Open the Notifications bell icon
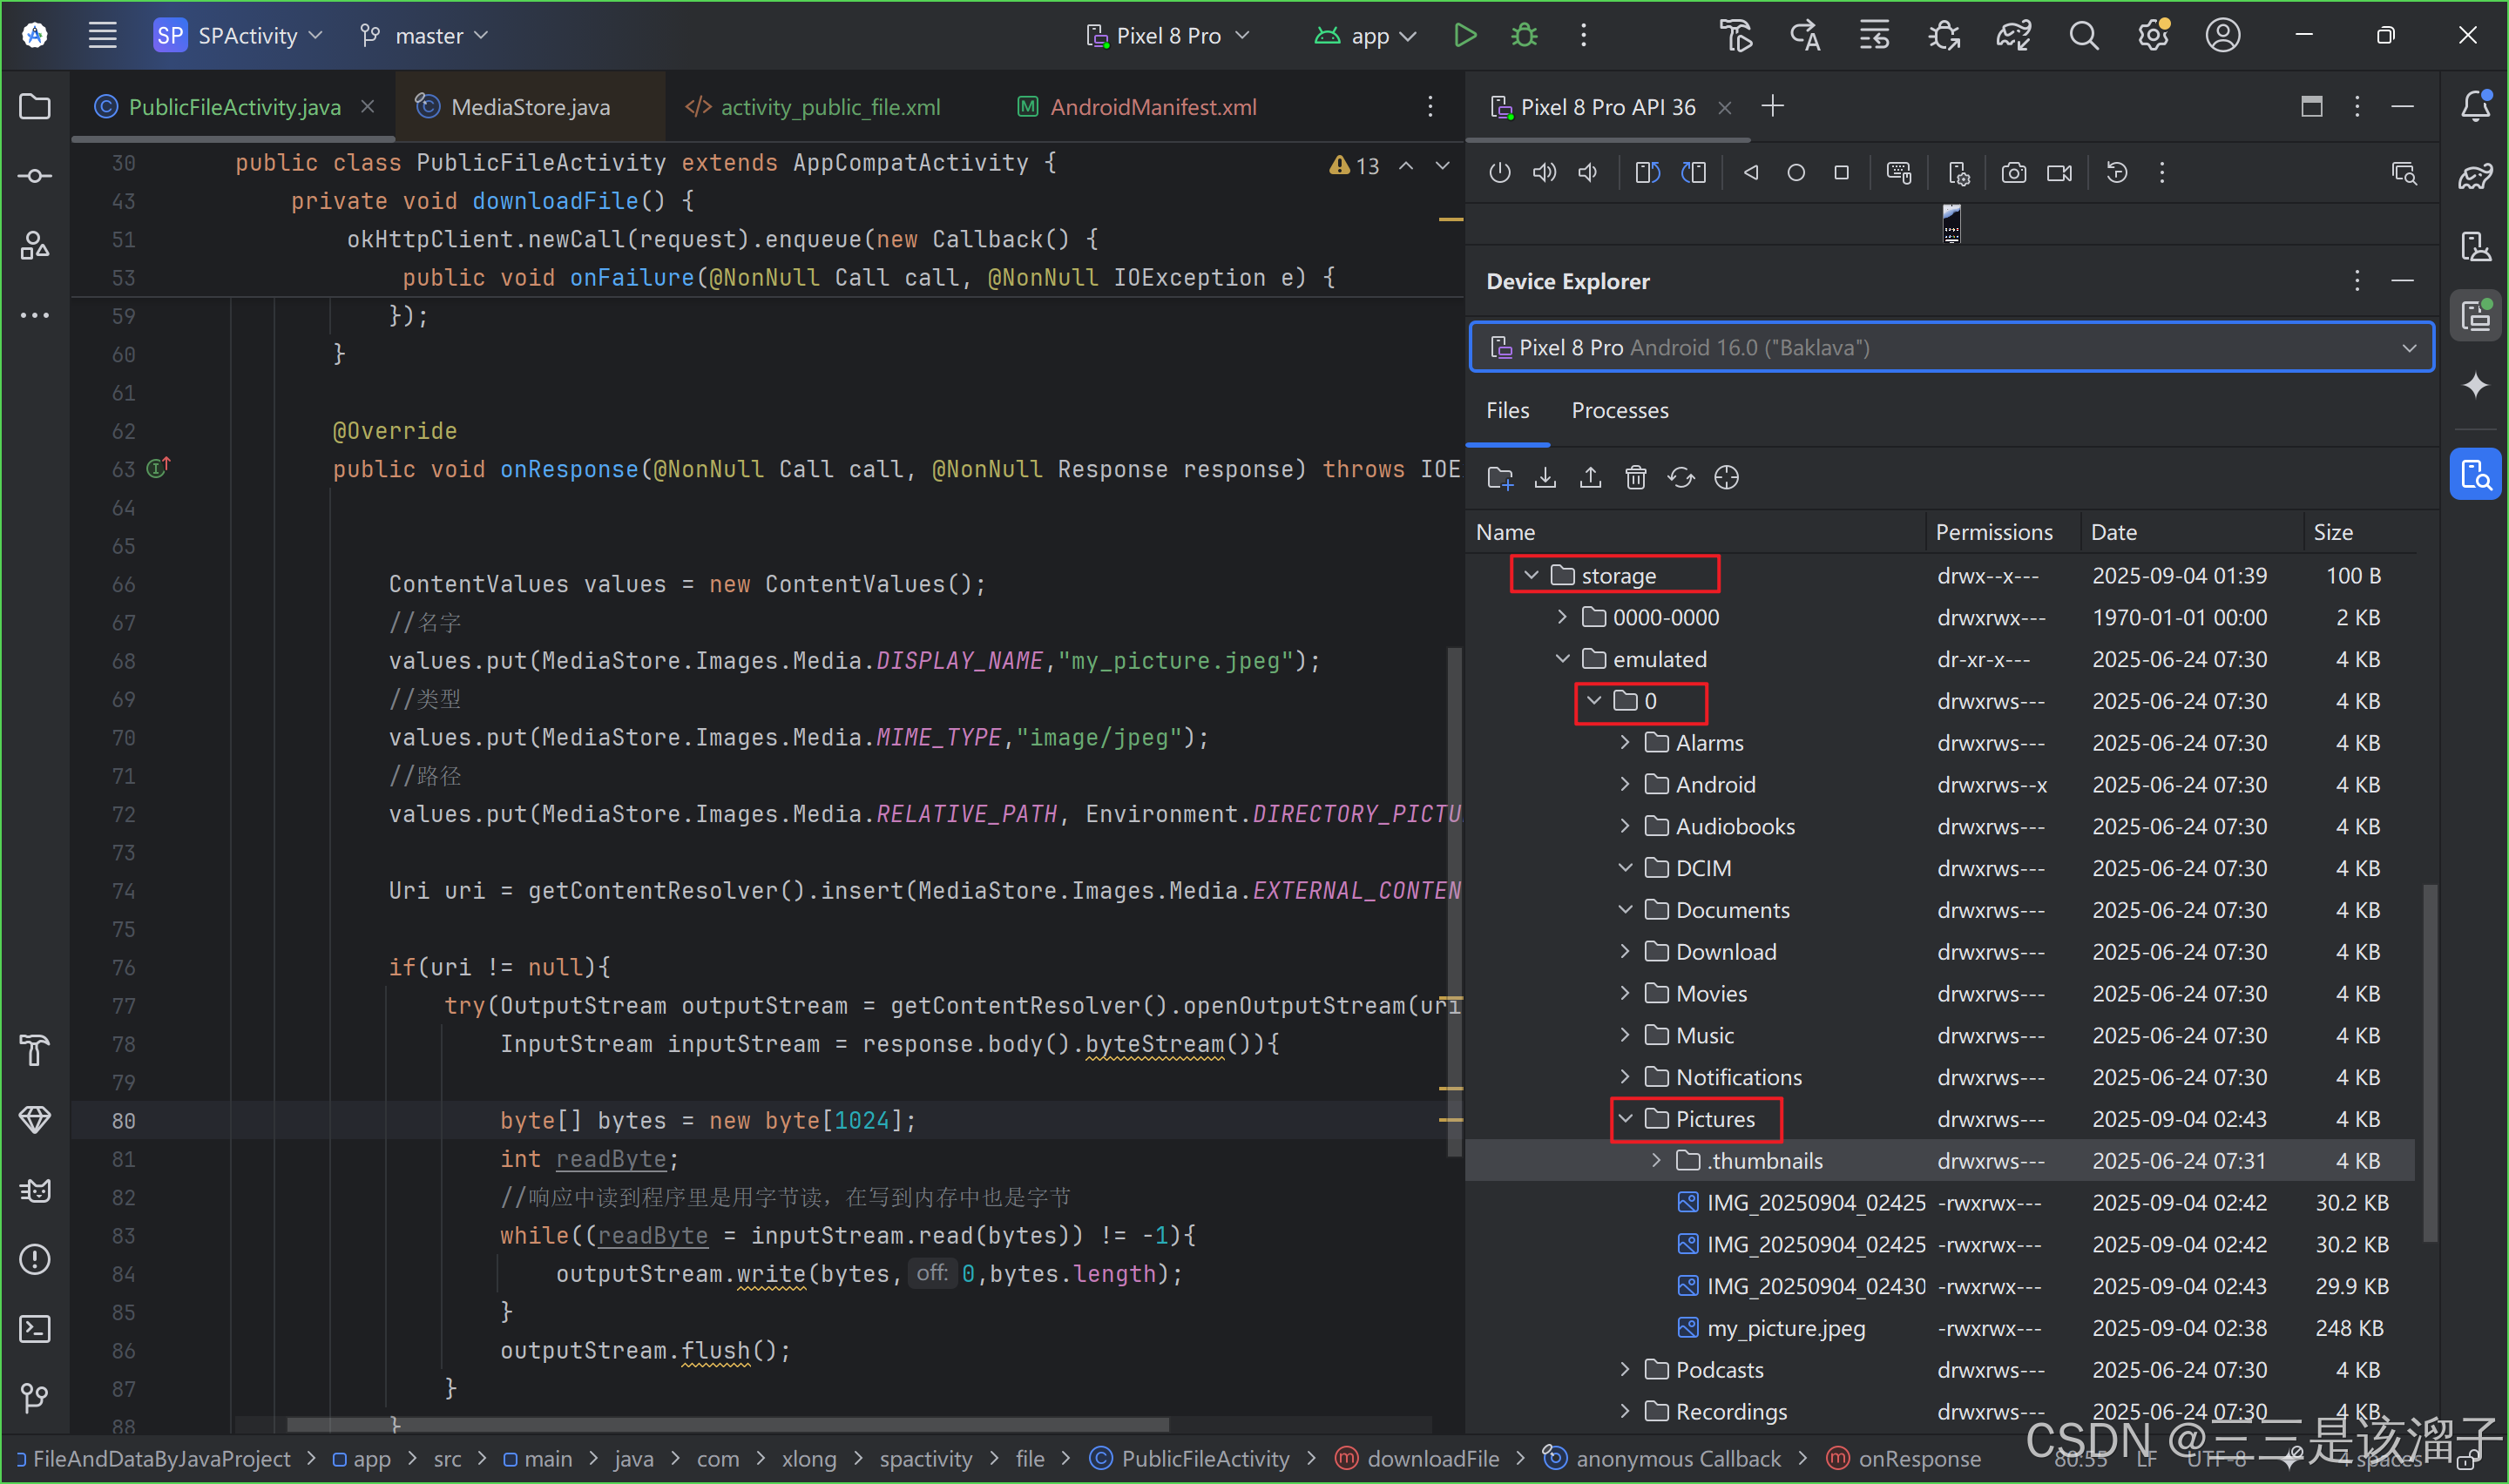The width and height of the screenshot is (2509, 1484). click(x=2475, y=106)
